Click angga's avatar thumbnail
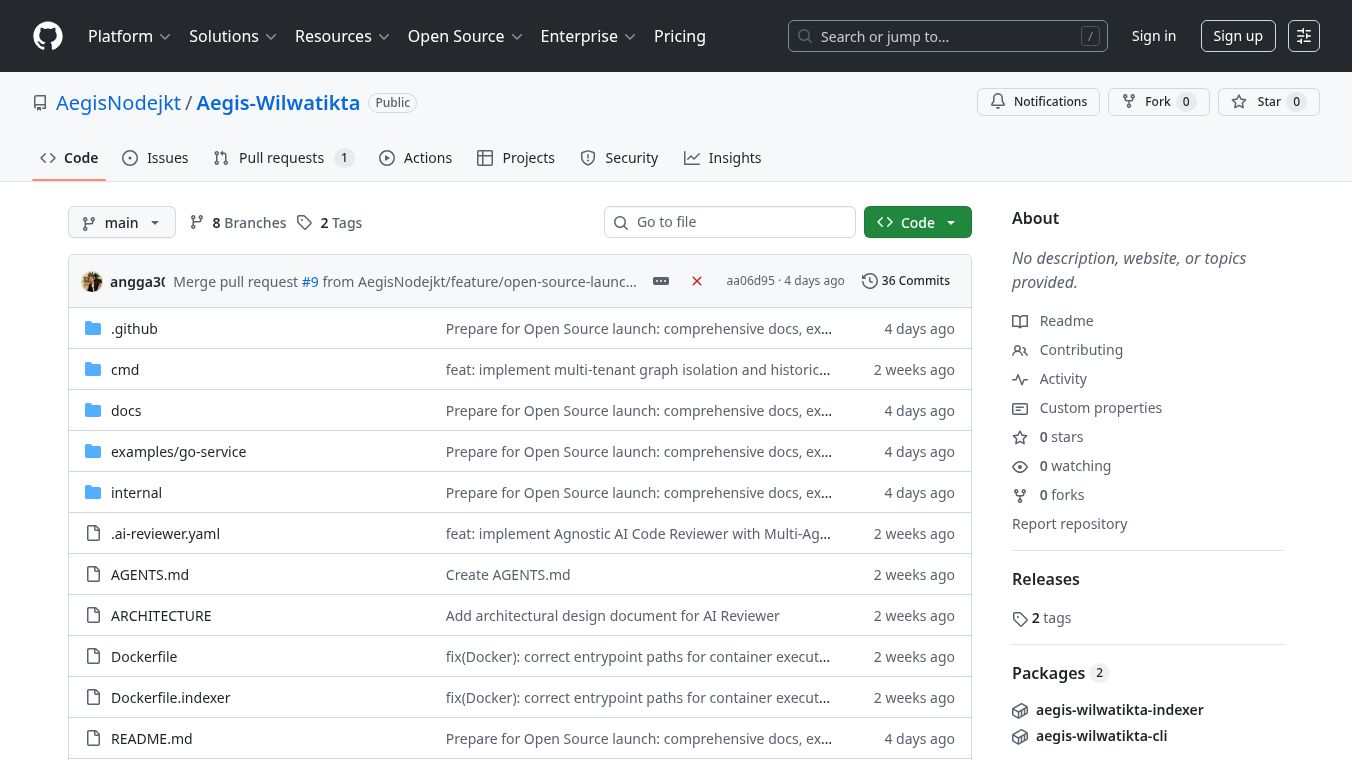1352x760 pixels. [x=92, y=281]
